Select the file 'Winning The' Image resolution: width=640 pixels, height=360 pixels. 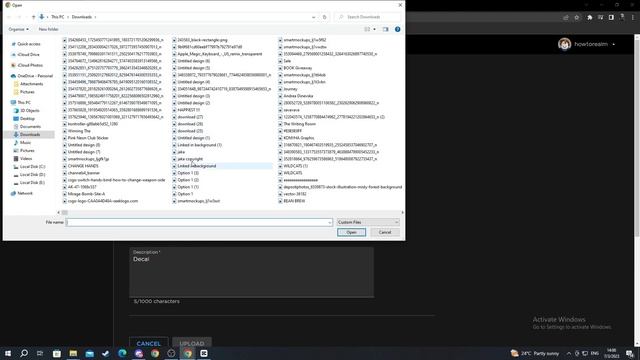pyautogui.click(x=79, y=131)
